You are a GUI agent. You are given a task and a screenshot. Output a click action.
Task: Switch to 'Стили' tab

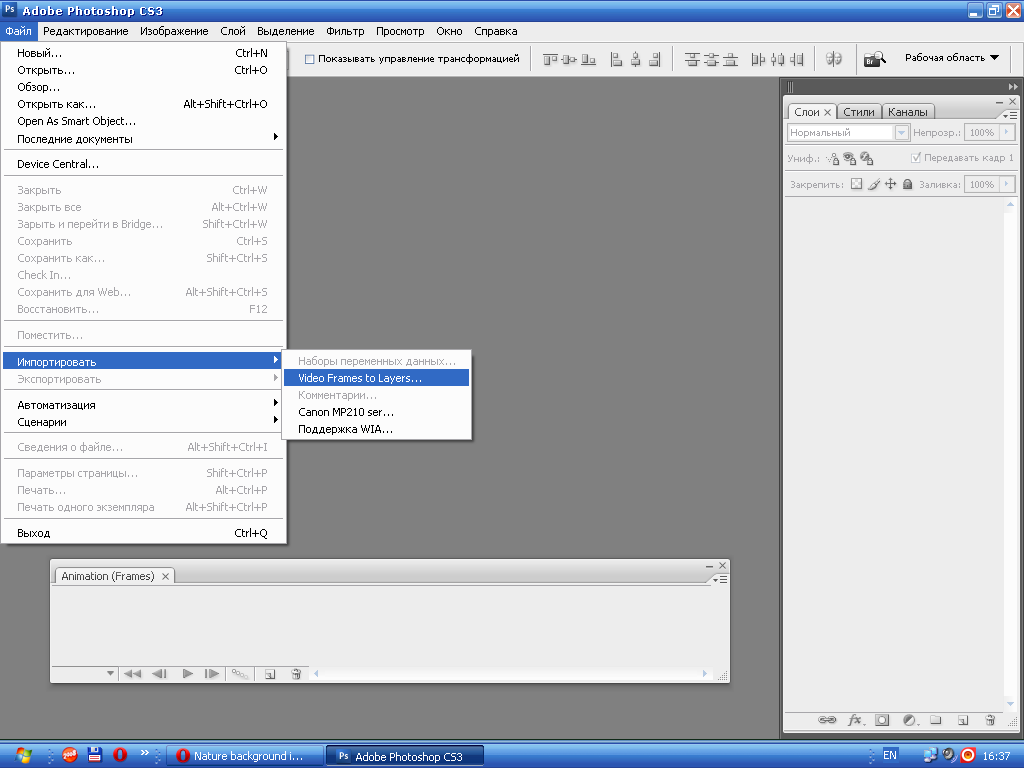[858, 112]
